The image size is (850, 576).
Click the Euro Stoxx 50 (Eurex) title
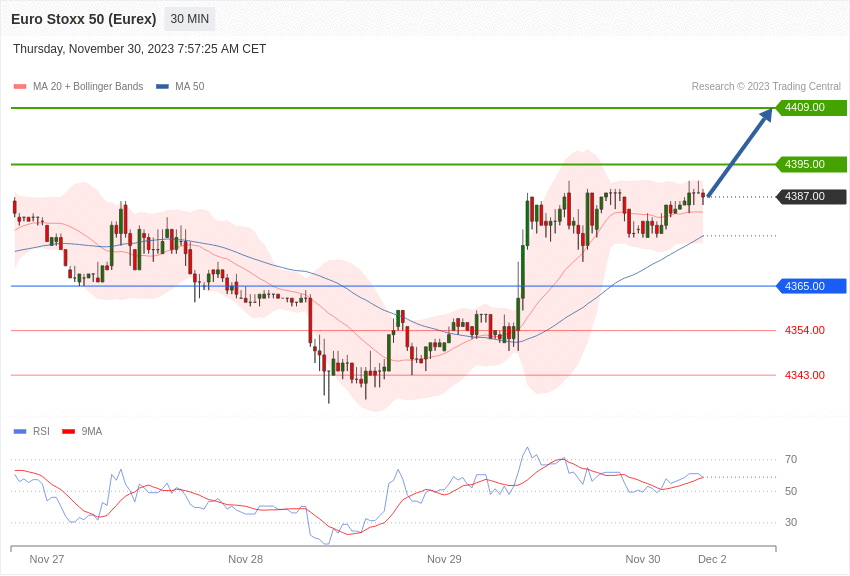click(83, 19)
